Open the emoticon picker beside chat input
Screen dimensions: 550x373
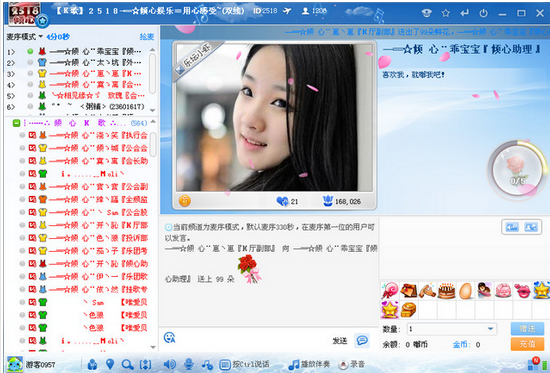click(170, 338)
